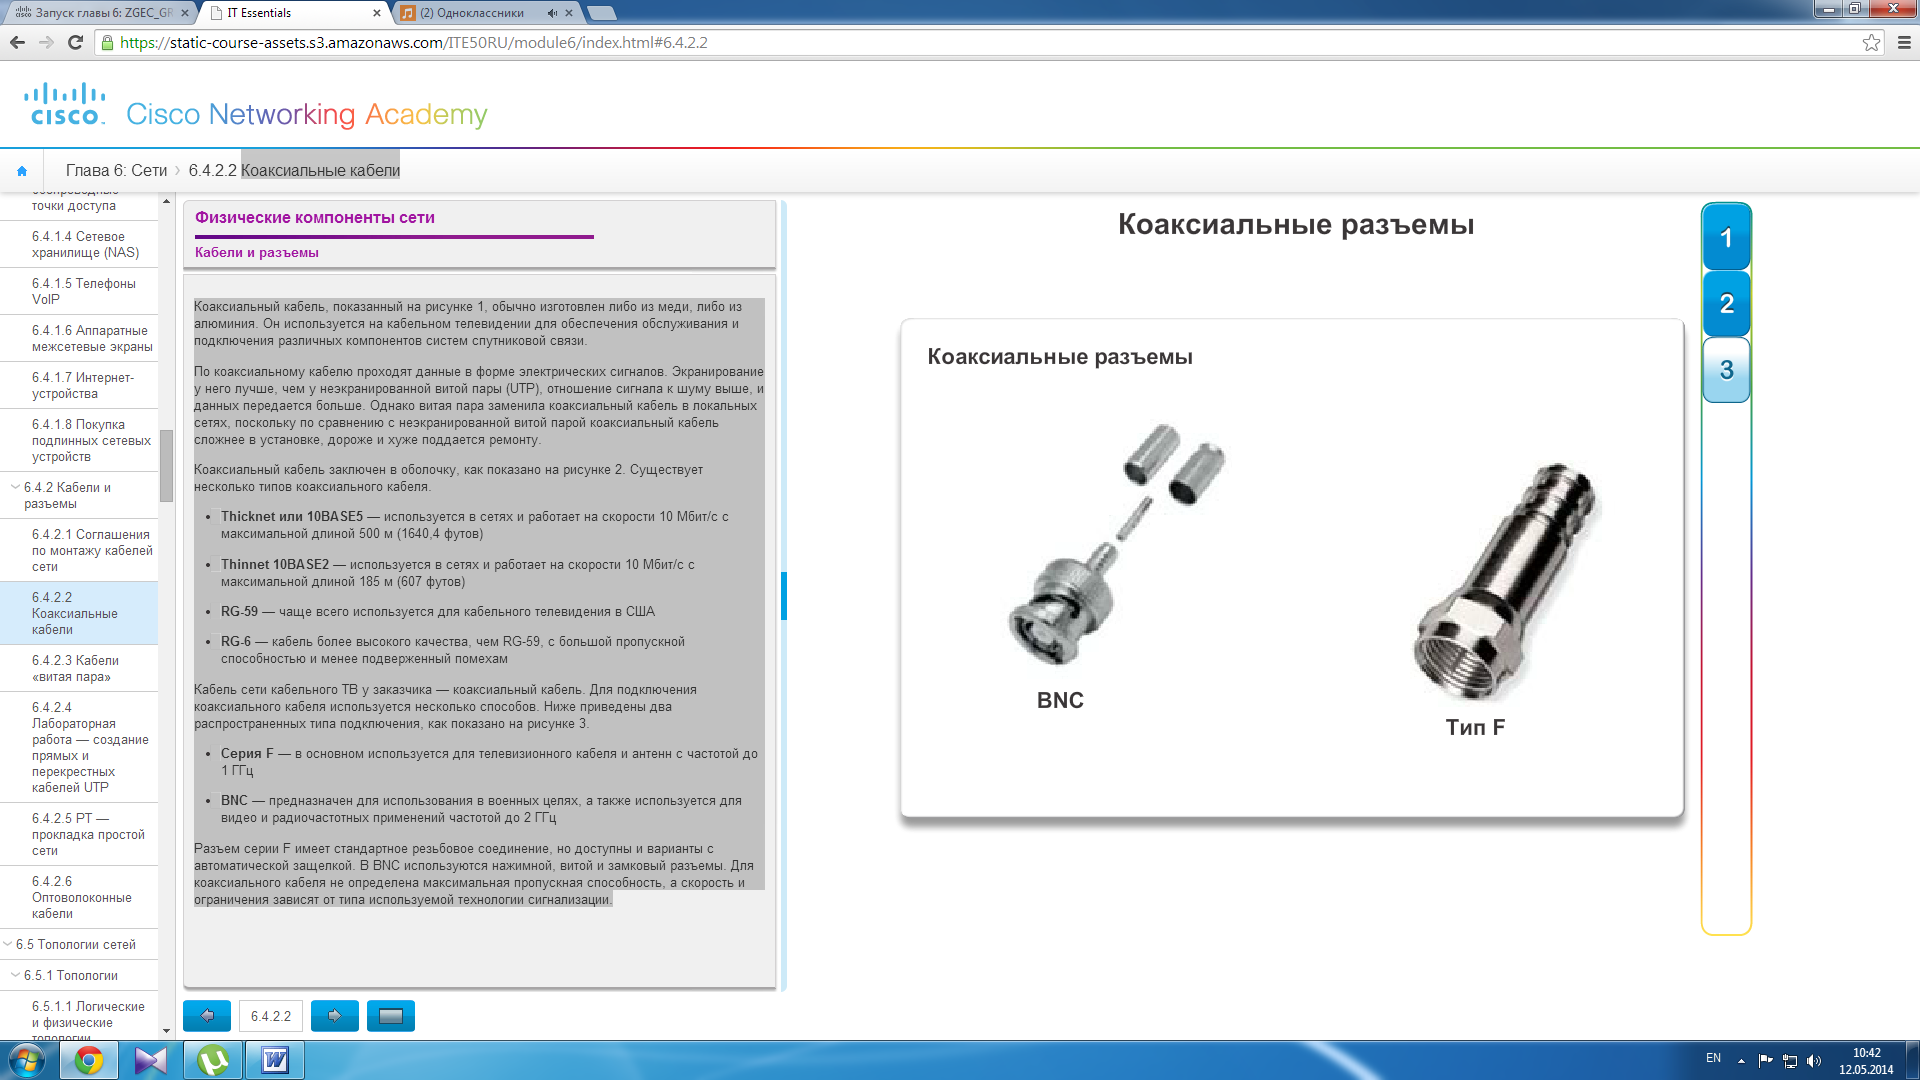Go forward in browser history
The height and width of the screenshot is (1080, 1920).
[46, 42]
